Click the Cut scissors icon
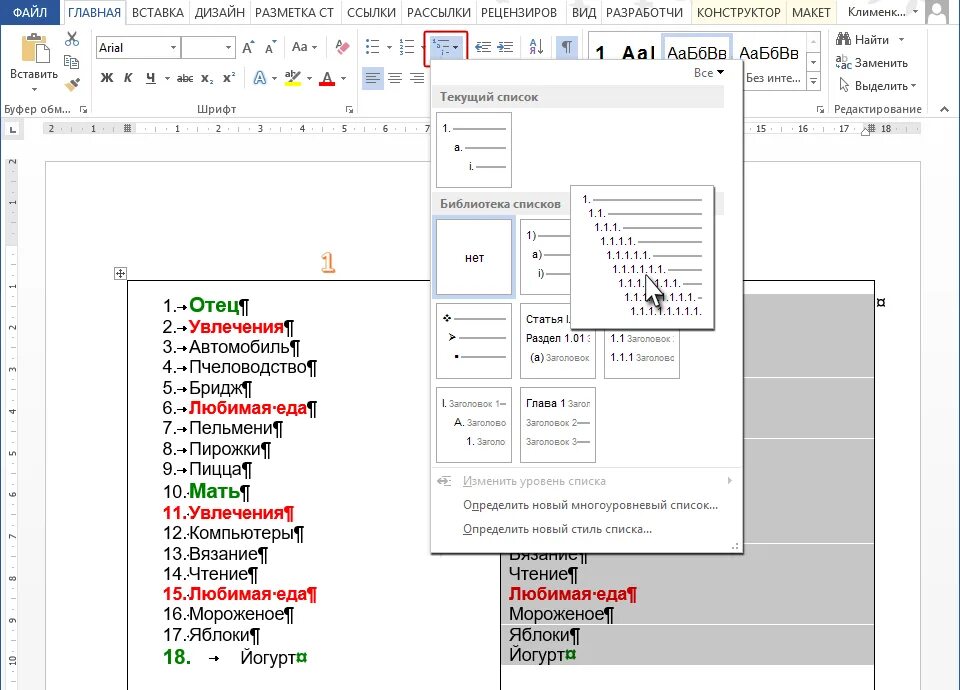Image resolution: width=960 pixels, height=690 pixels. (72, 39)
